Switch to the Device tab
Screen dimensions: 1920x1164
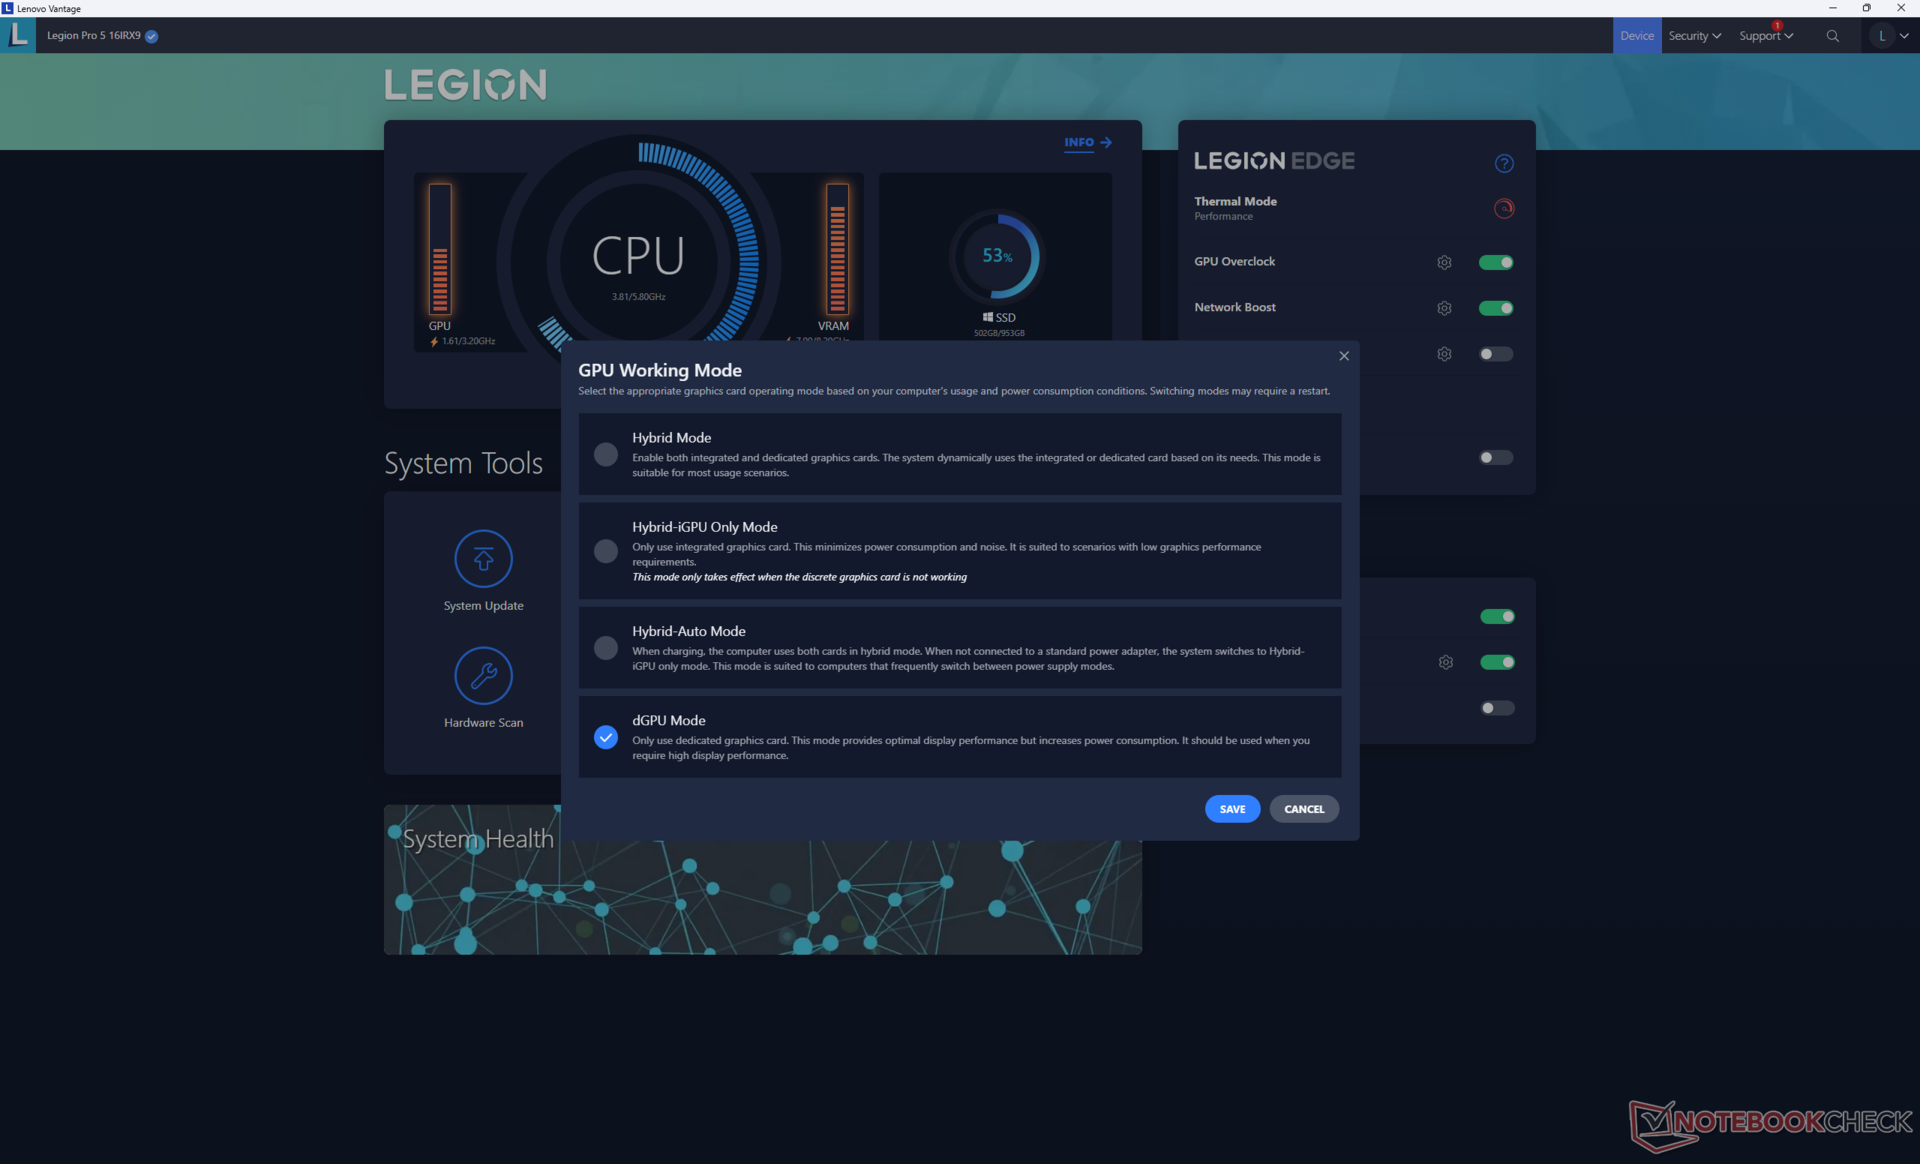click(1636, 36)
